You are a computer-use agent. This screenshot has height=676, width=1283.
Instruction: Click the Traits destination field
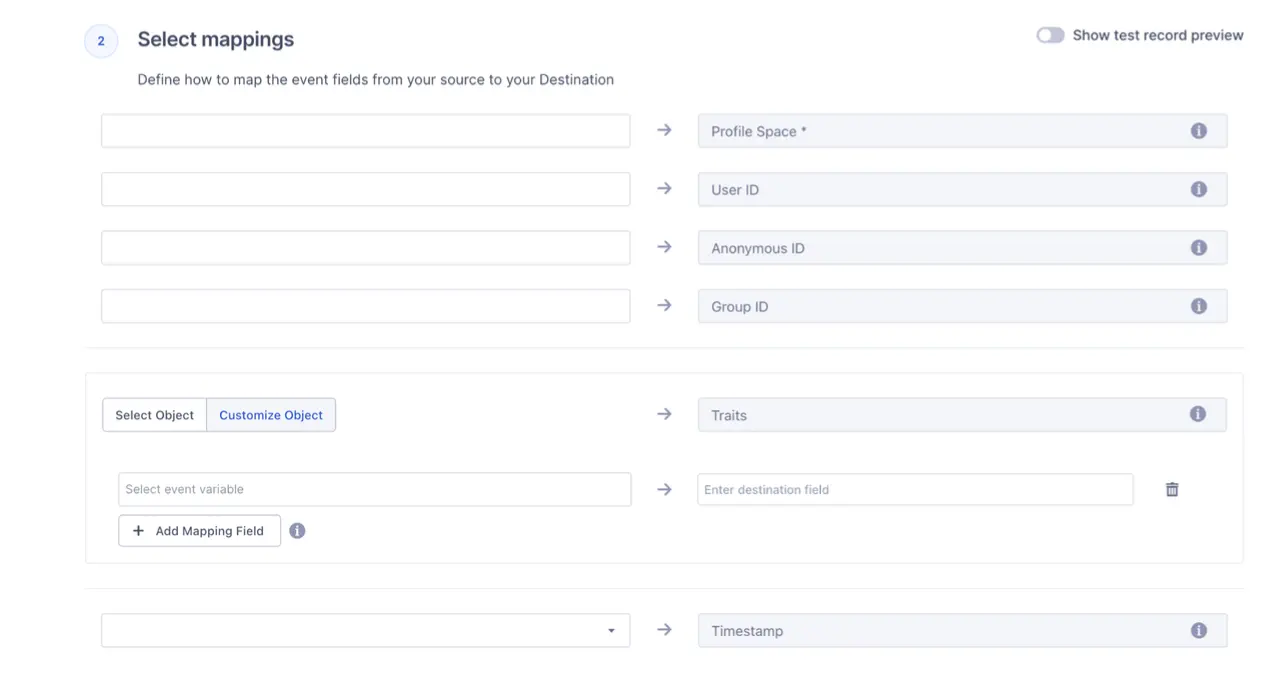pos(962,414)
